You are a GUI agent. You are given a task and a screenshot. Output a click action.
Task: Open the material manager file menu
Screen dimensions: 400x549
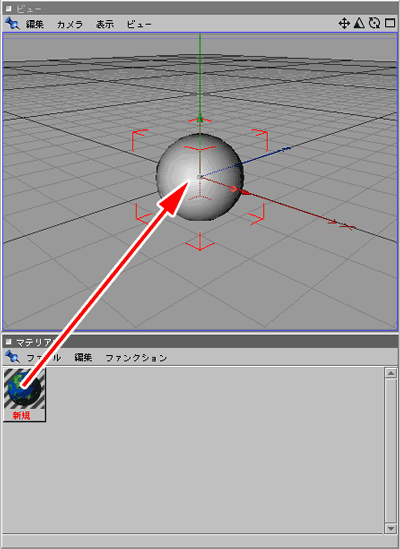click(44, 358)
